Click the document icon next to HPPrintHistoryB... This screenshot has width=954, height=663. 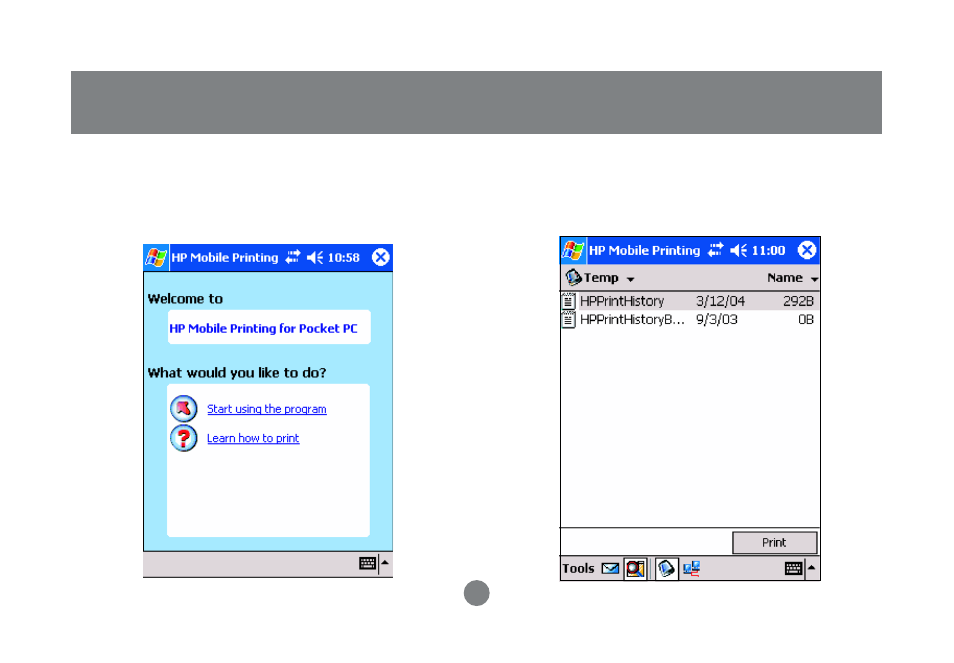click(x=568, y=319)
